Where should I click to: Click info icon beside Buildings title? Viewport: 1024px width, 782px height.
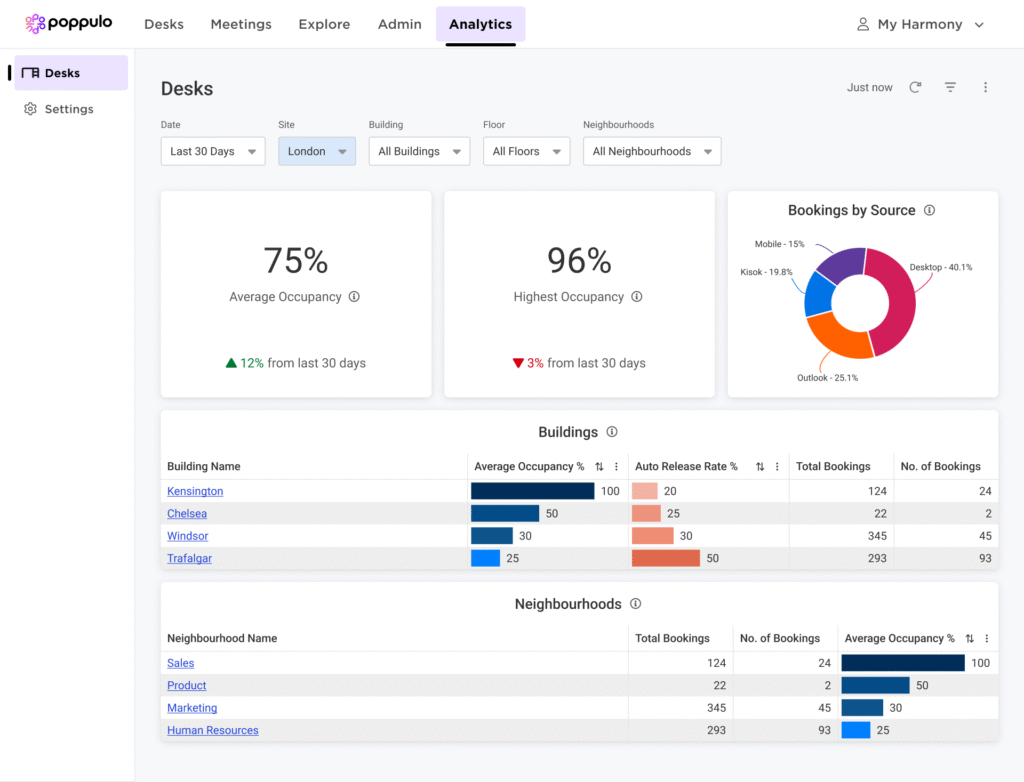tap(612, 432)
